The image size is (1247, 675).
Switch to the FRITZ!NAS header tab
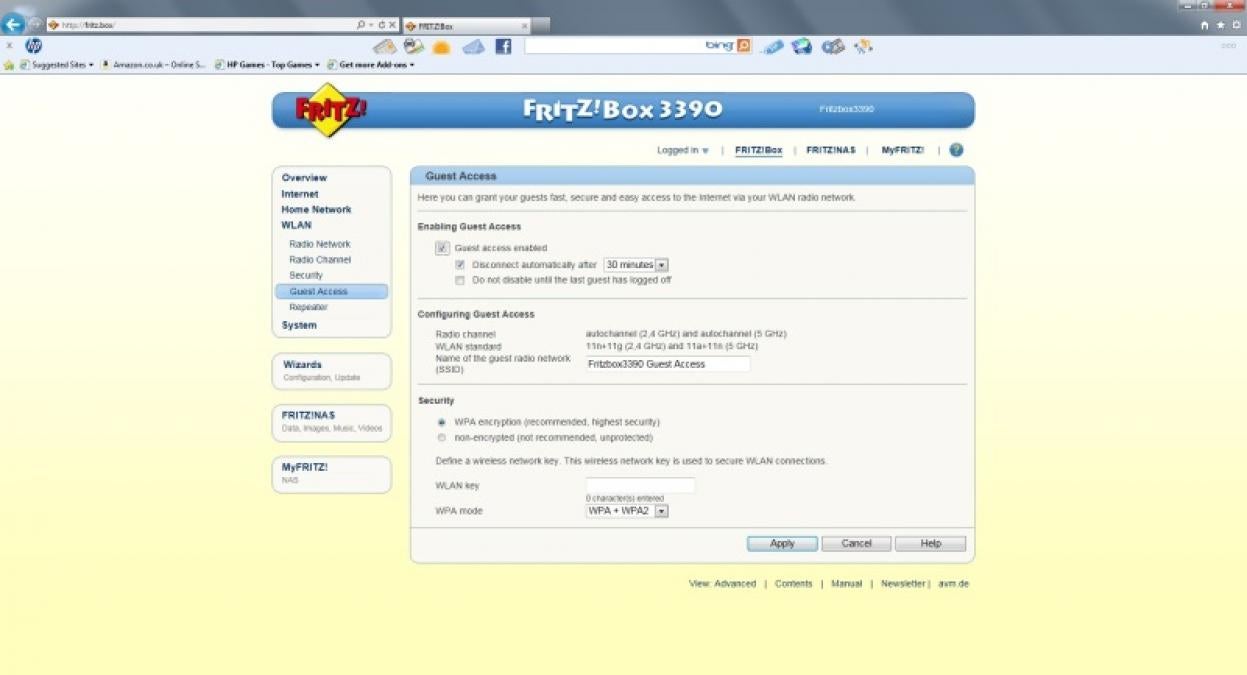tap(830, 151)
